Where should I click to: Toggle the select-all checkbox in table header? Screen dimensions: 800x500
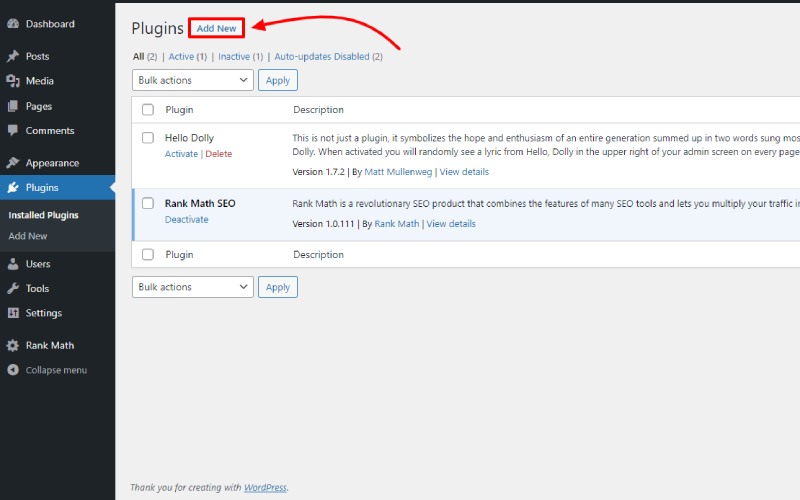coord(148,110)
